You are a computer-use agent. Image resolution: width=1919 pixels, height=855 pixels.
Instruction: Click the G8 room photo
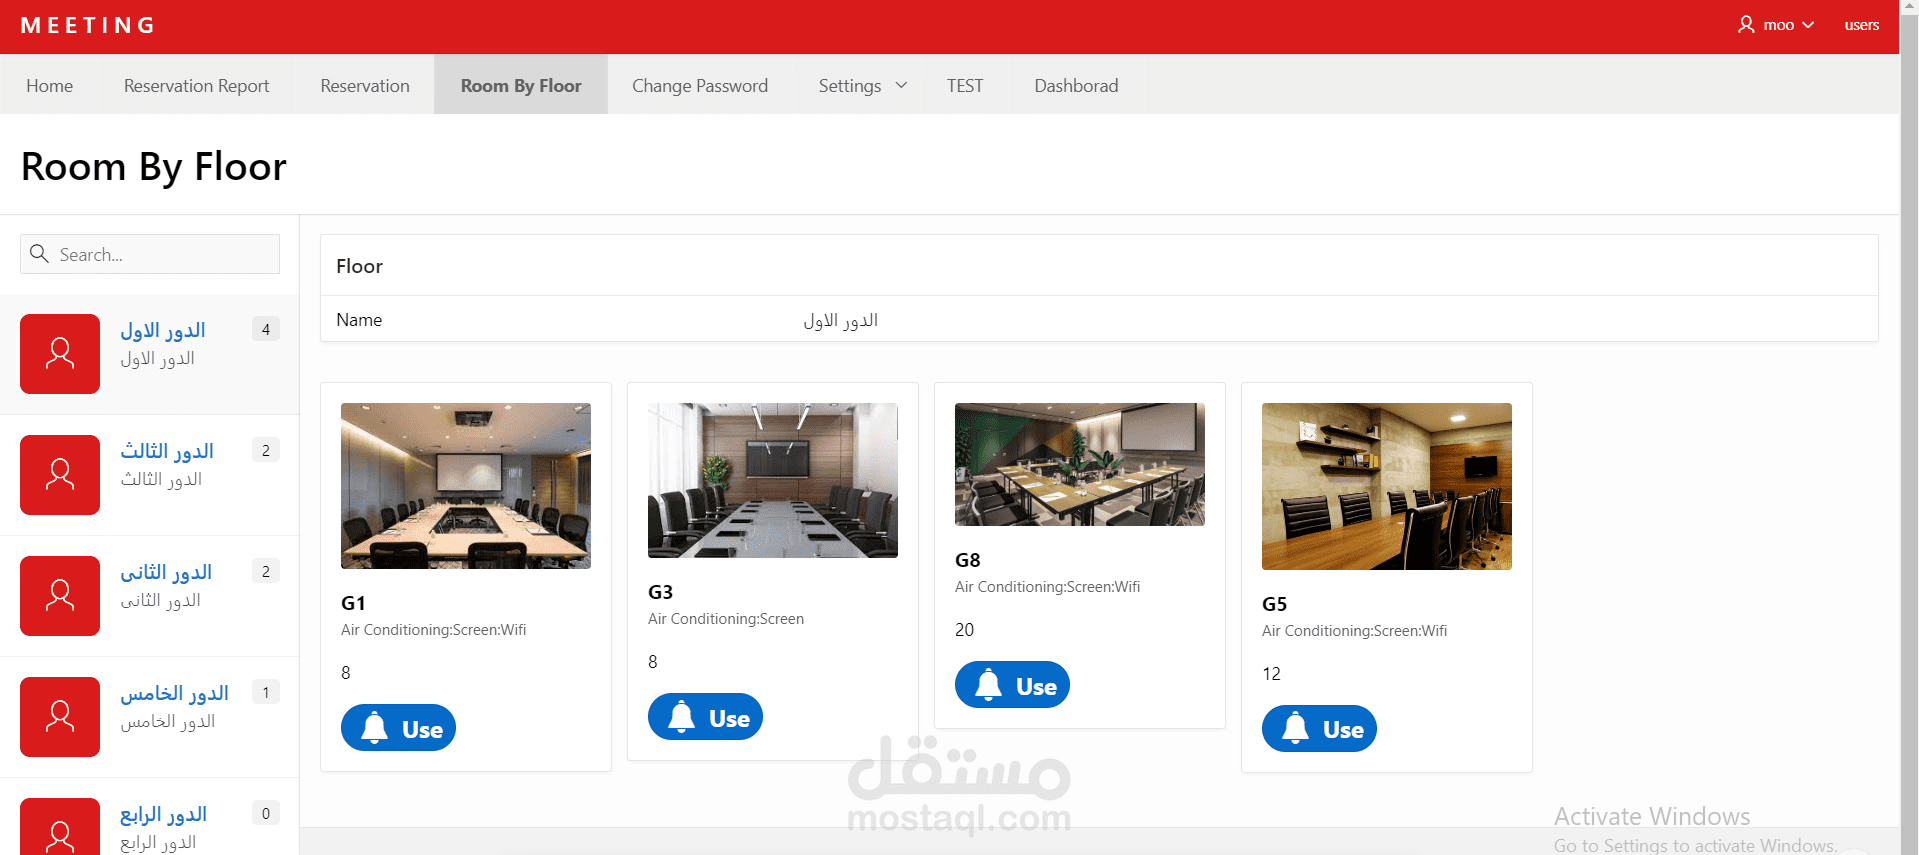(x=1080, y=464)
